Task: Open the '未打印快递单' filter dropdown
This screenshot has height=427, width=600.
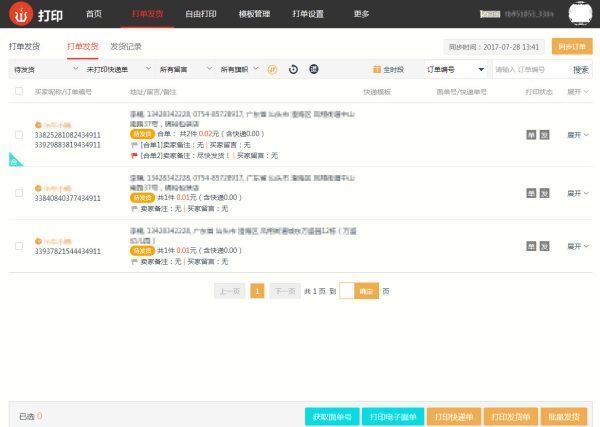Action: (112, 69)
